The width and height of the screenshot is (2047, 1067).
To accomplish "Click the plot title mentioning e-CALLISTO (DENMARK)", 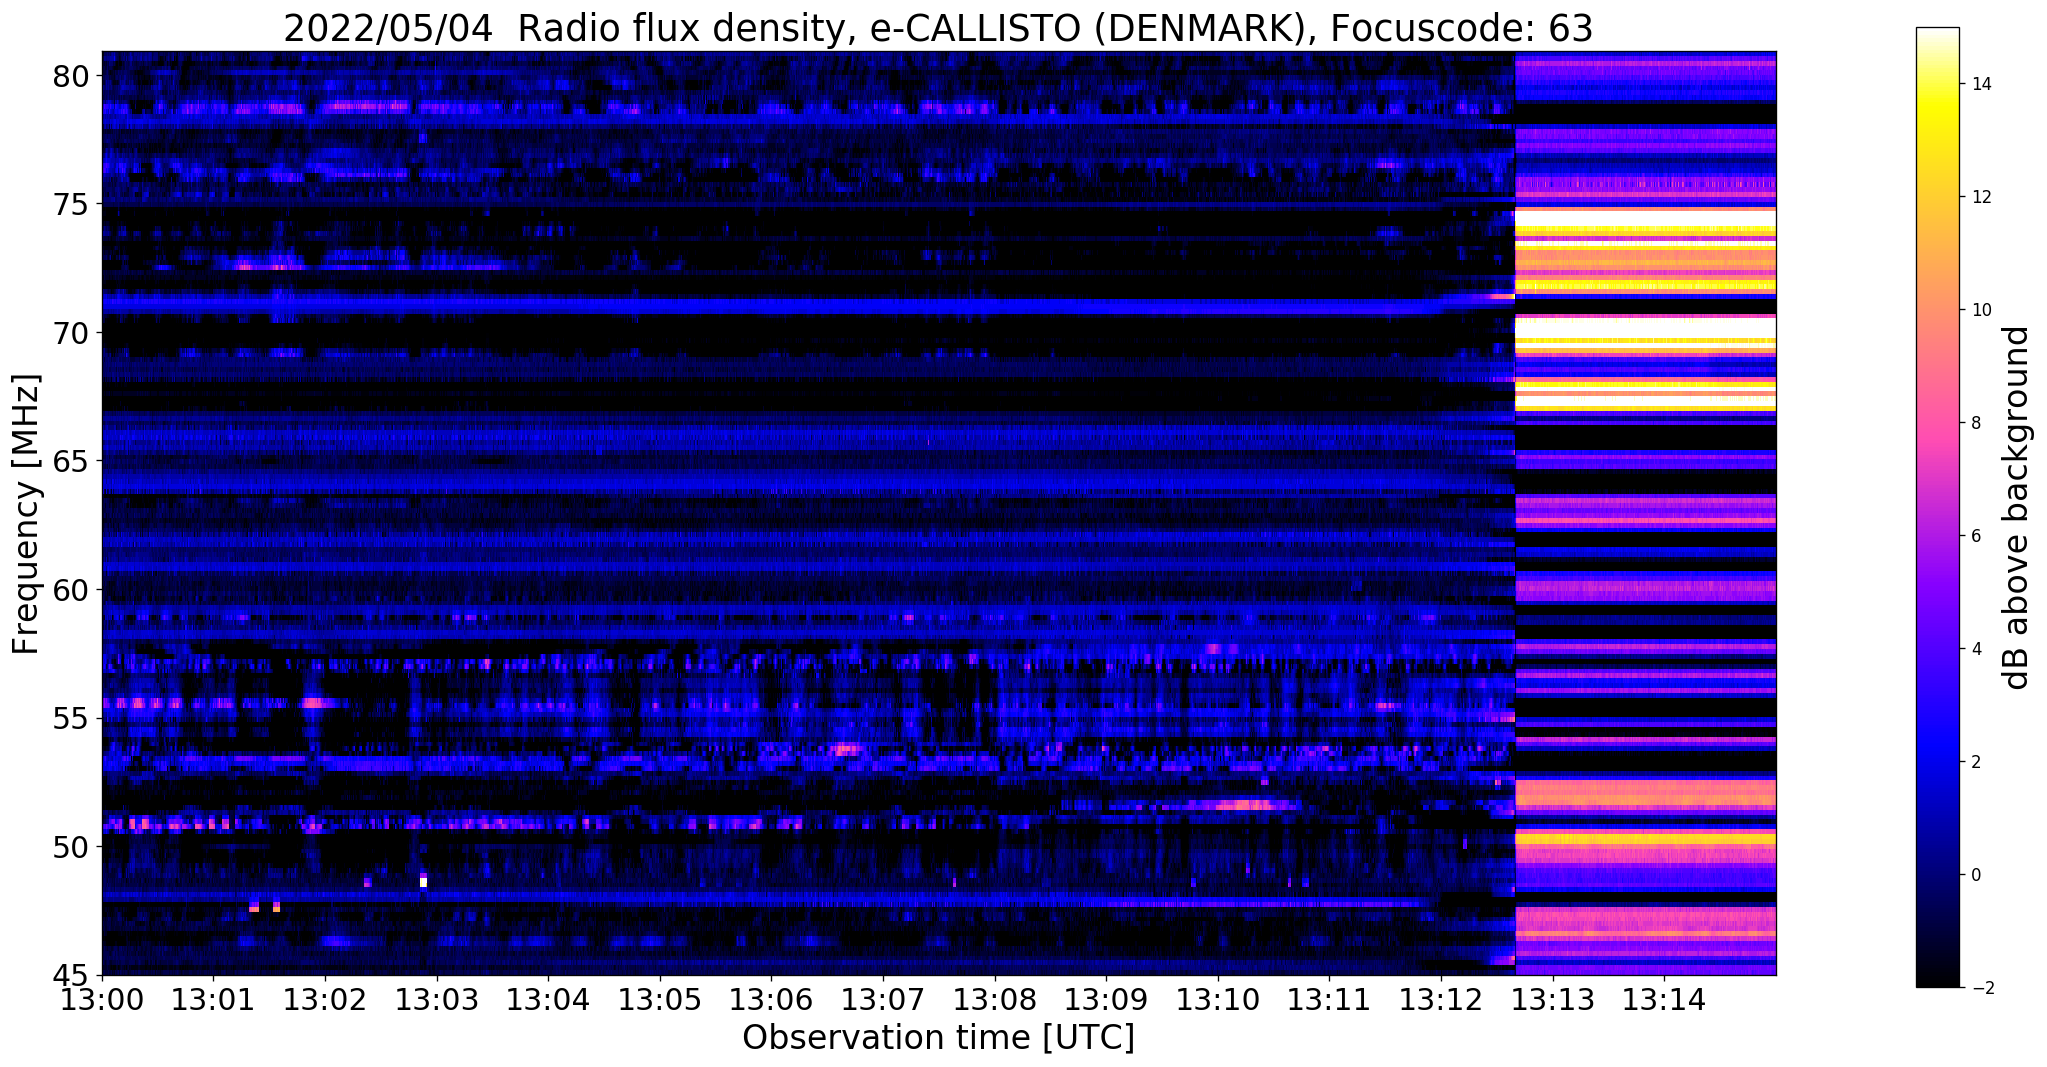I will point(938,28).
